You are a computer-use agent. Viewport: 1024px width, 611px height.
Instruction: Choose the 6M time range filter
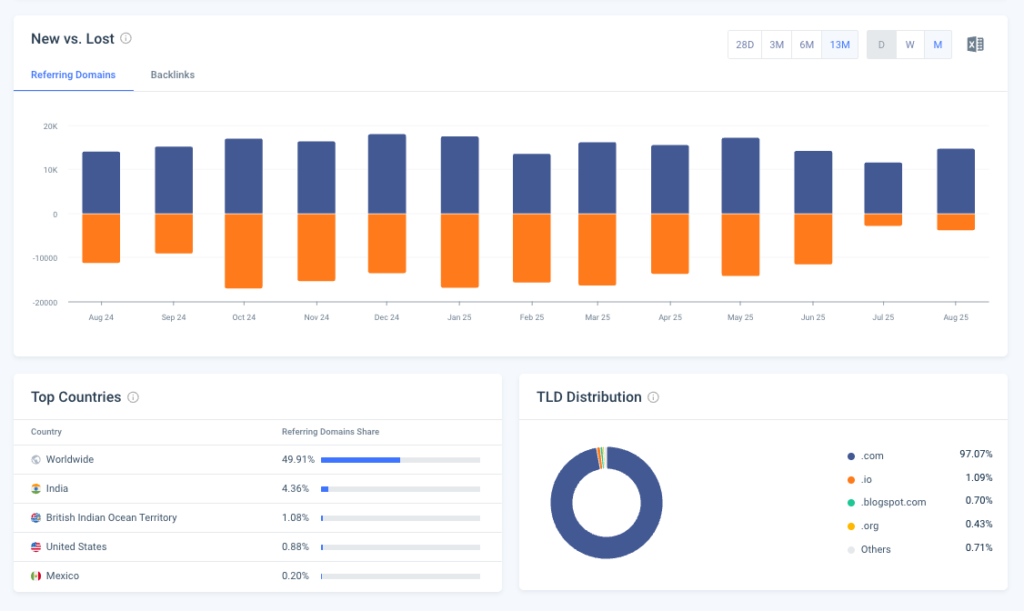807,44
